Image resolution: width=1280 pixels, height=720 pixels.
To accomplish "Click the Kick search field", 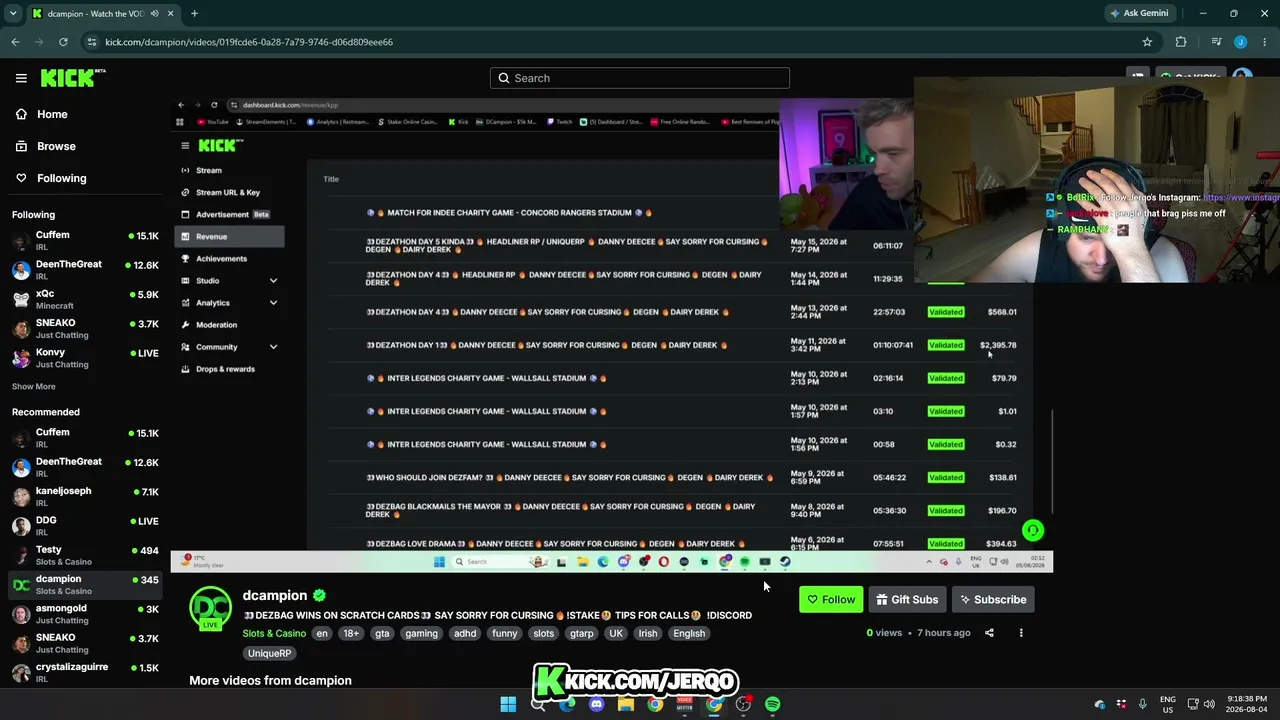I will tap(640, 78).
